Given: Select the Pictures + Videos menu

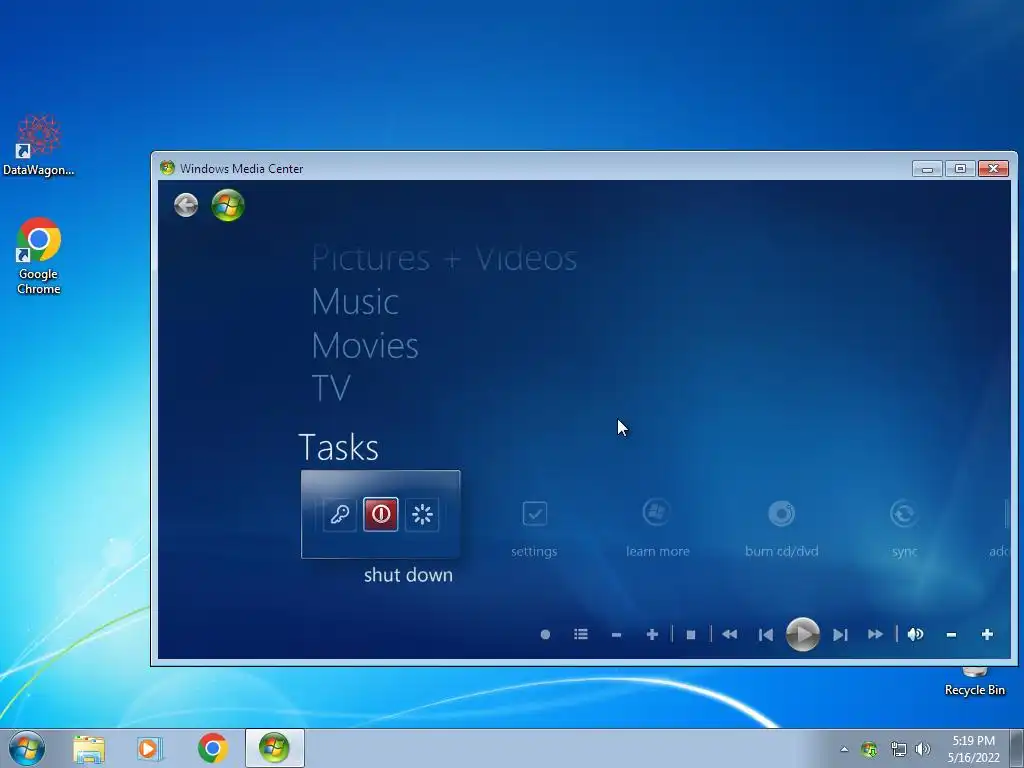Looking at the screenshot, I should point(444,258).
